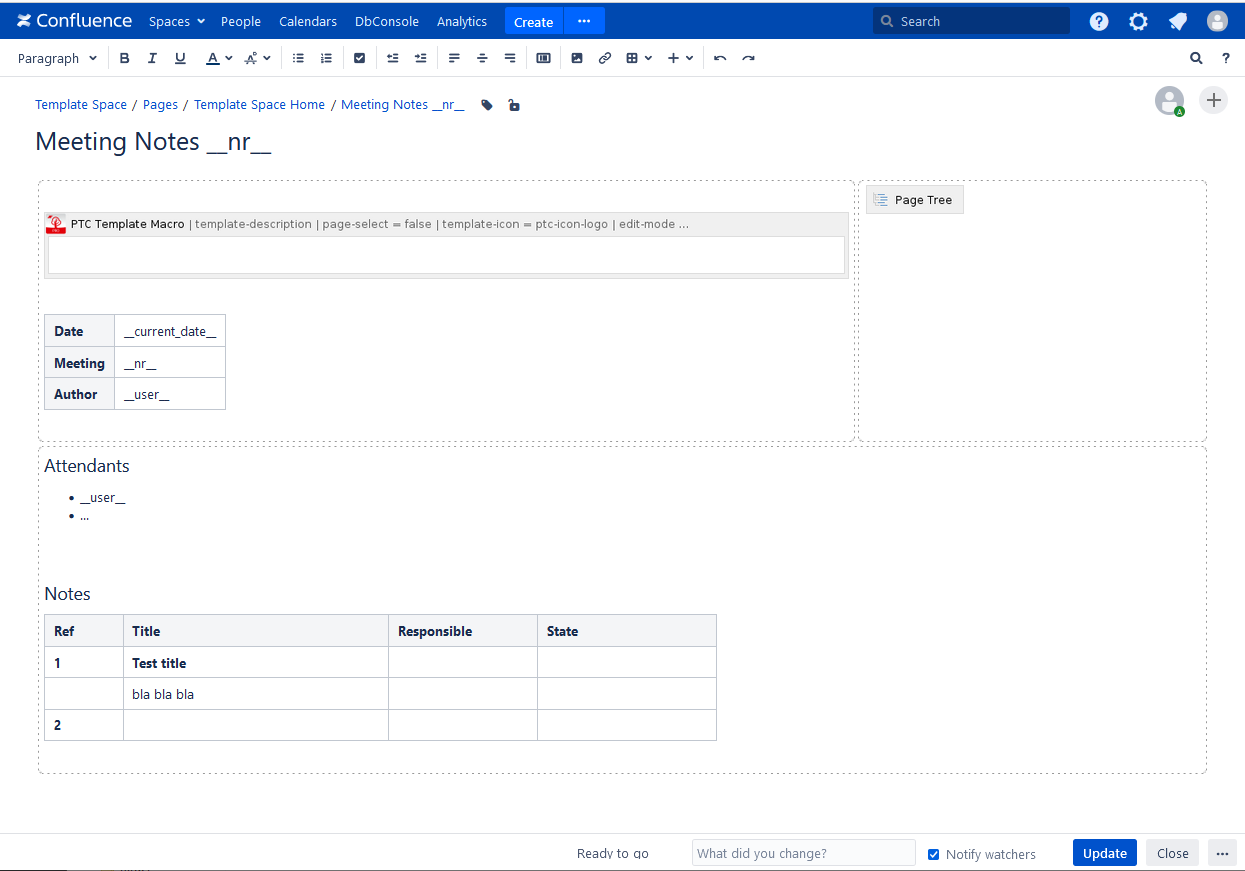This screenshot has height=871, width=1245.
Task: Insert a task list checkbox item
Action: (360, 58)
